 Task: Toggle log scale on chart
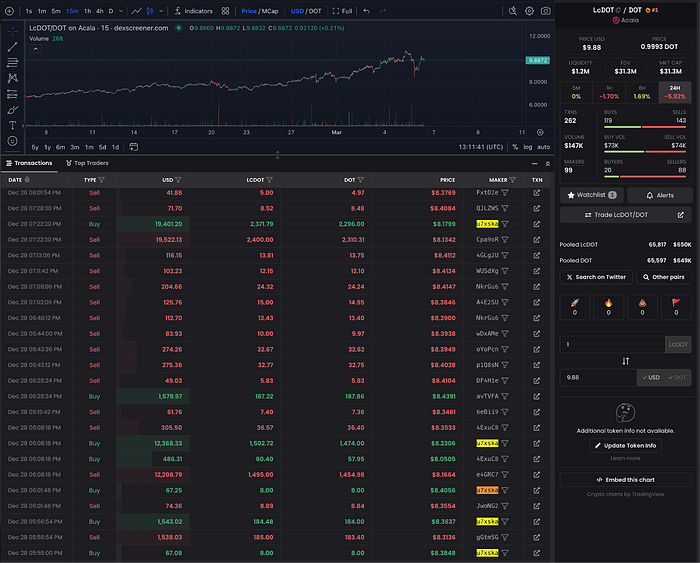click(528, 147)
